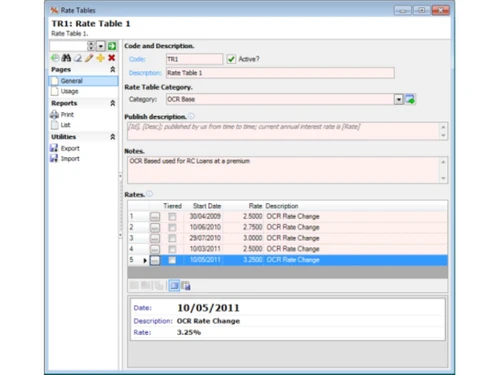Select the 3.2500 rate cell

click(252, 260)
